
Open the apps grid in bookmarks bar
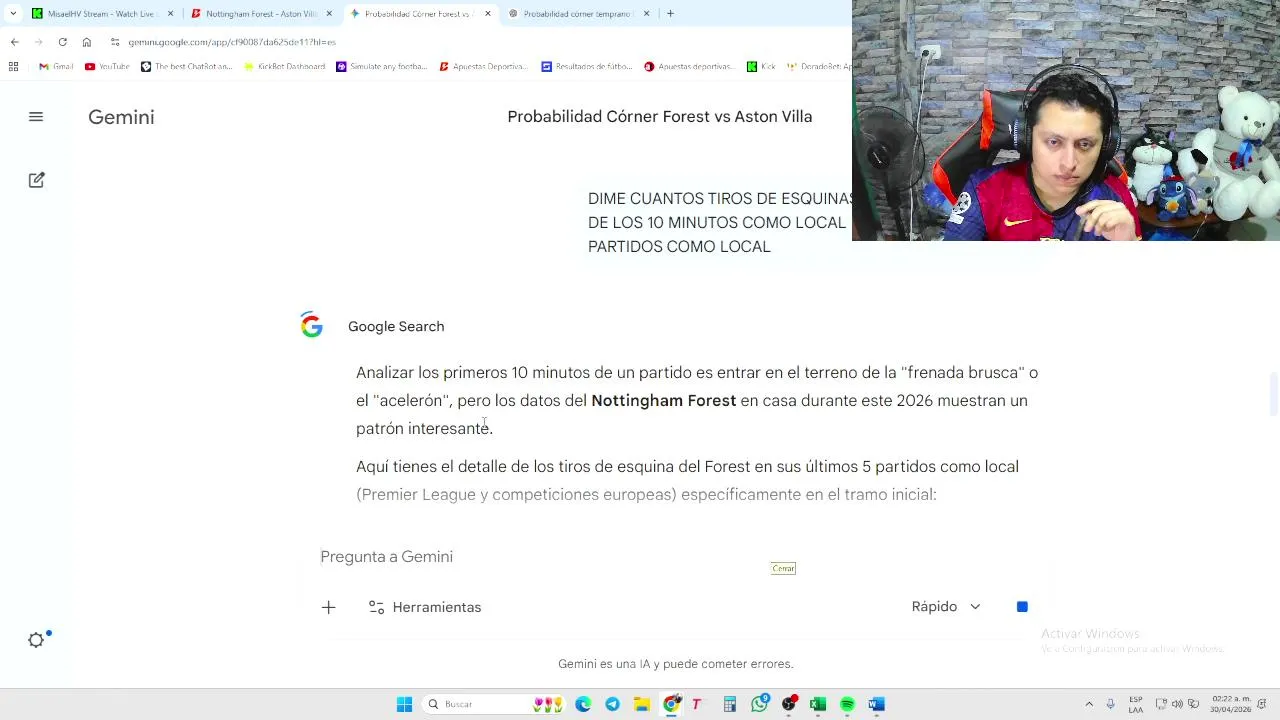point(13,66)
